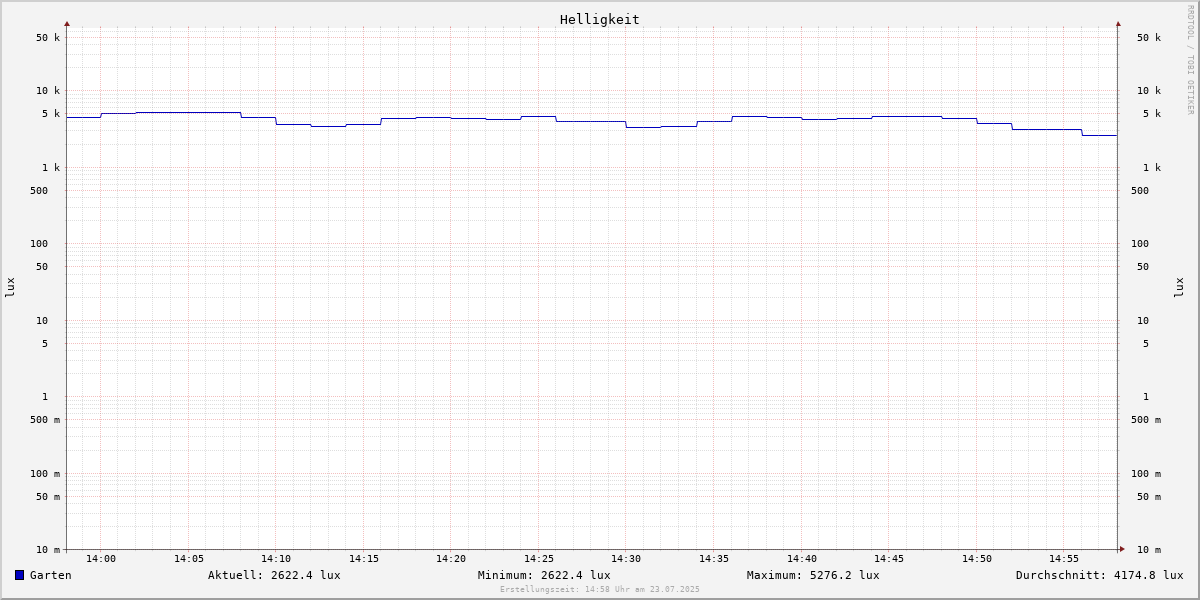Select the Durchschnitt: 4174.8 lux value

coord(1100,575)
